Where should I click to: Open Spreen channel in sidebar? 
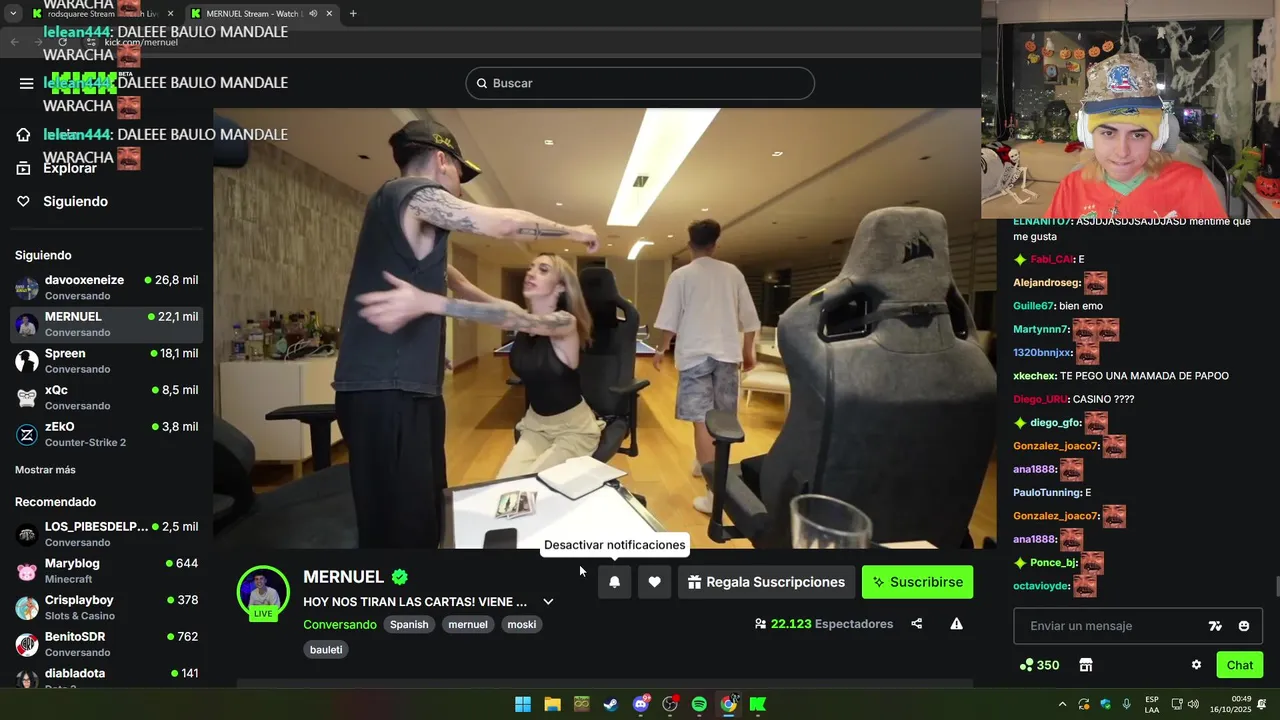point(106,361)
